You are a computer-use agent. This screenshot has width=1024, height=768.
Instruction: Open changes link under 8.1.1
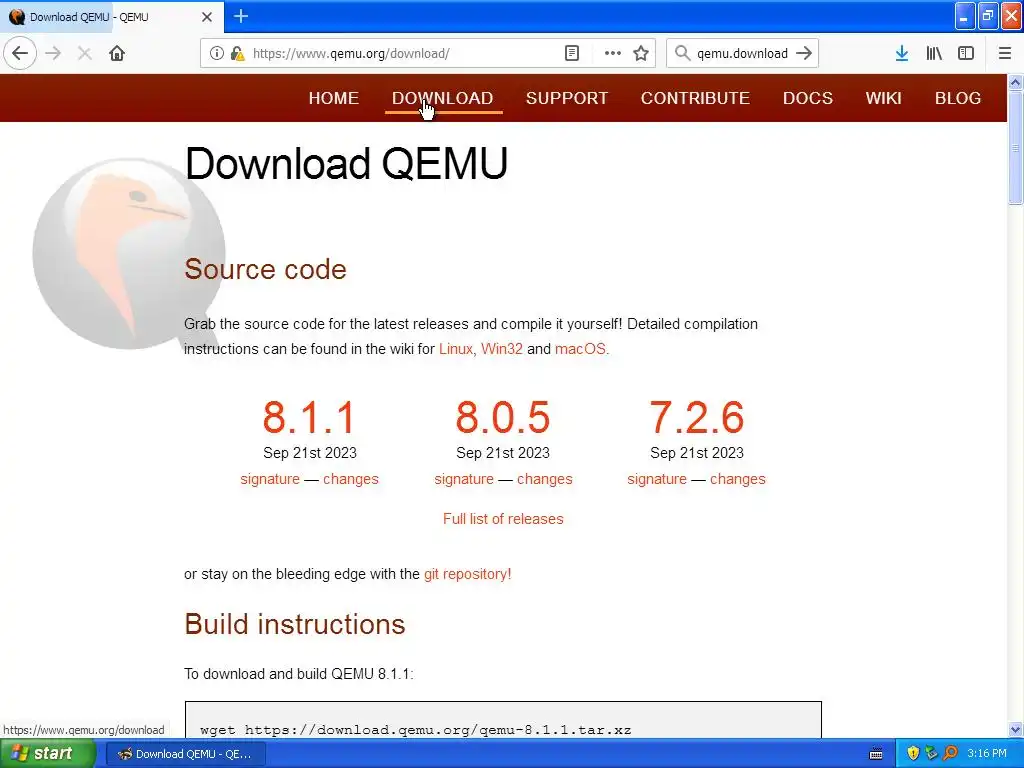pos(351,479)
